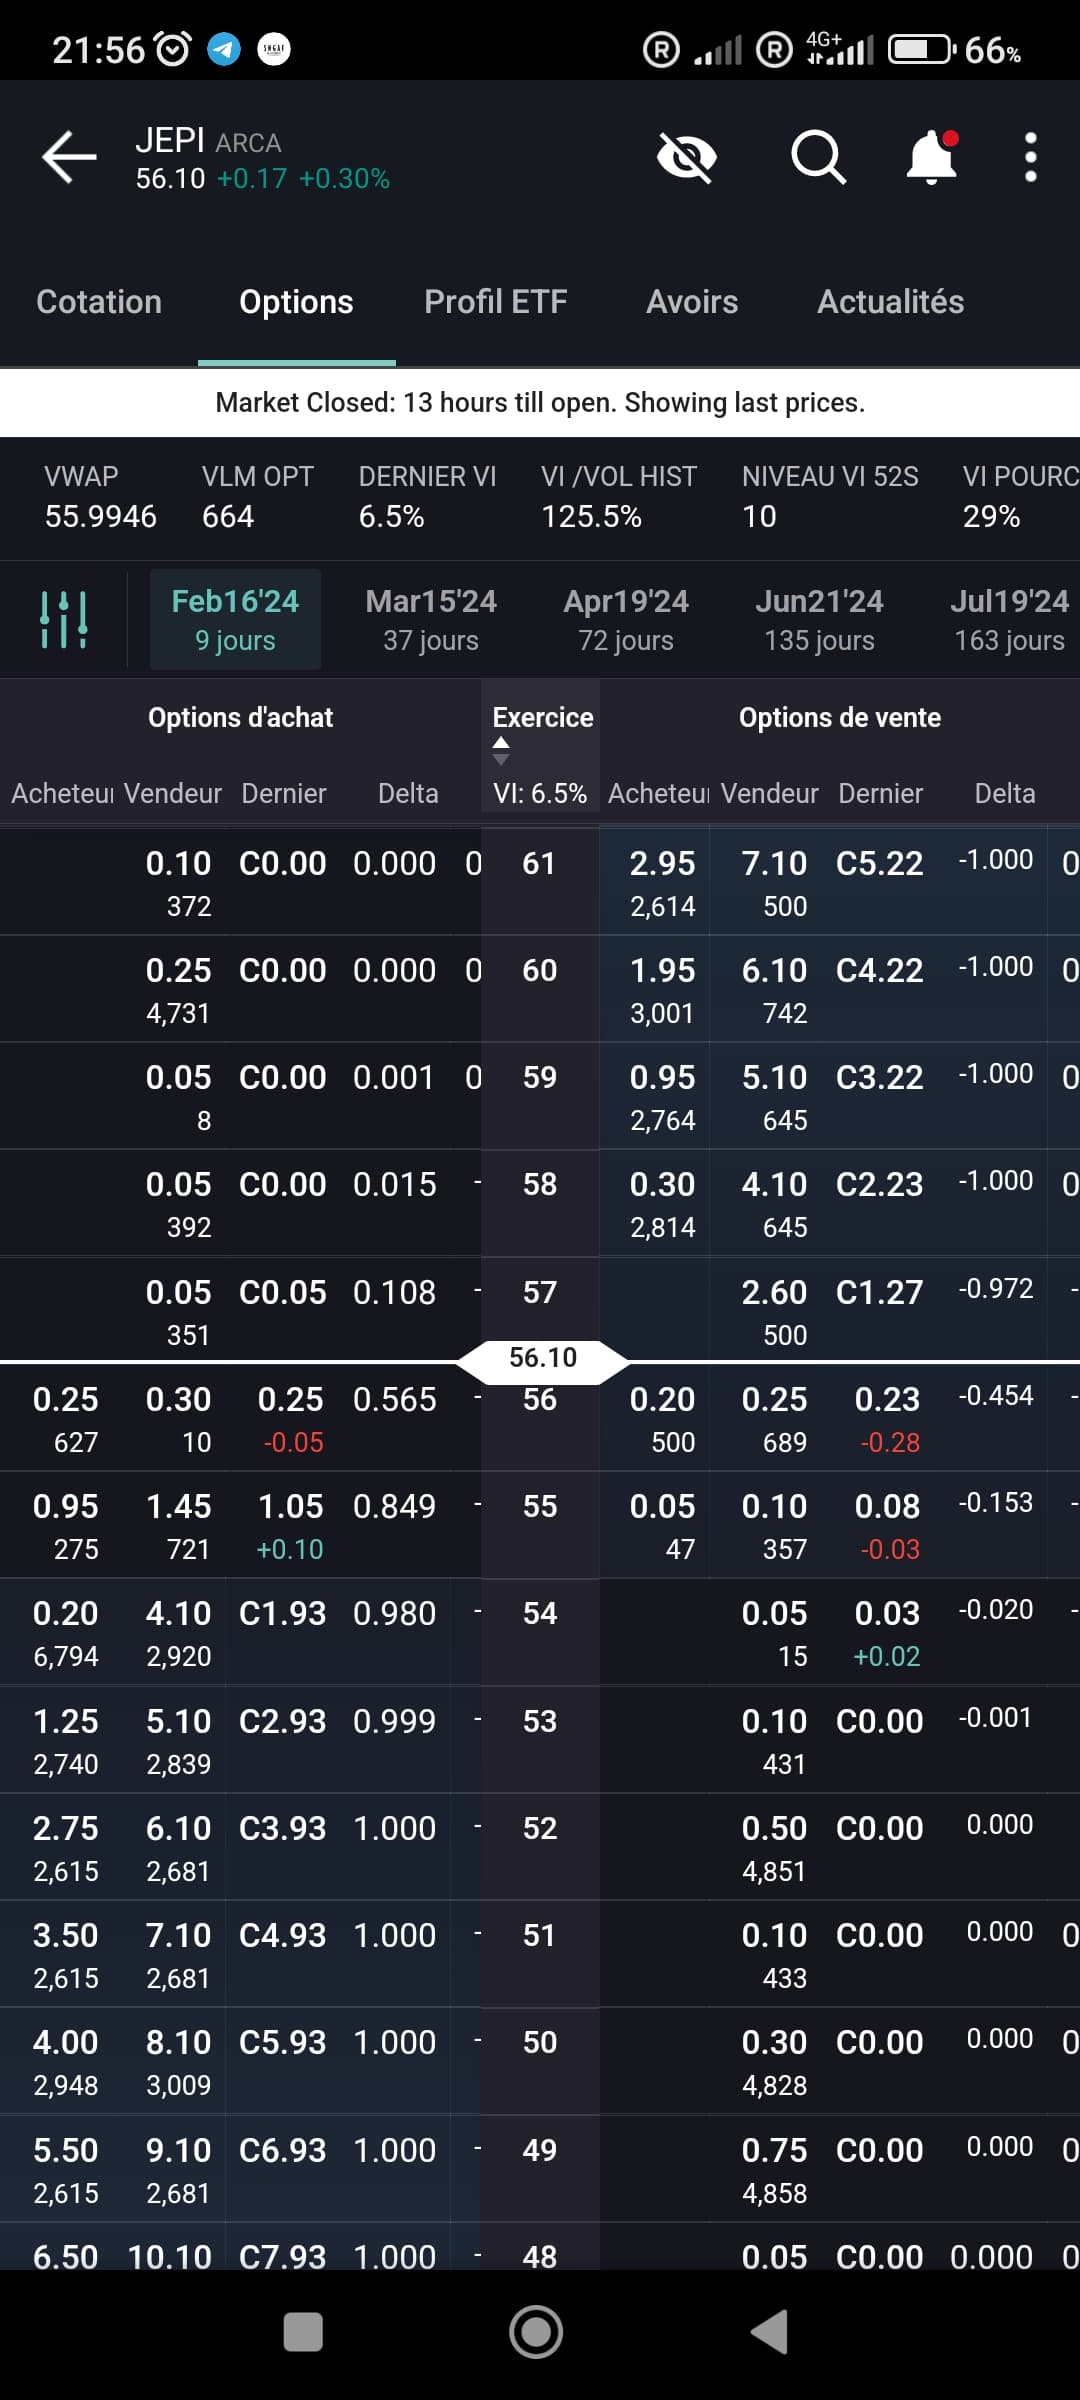The image size is (1080, 2400).
Task: Open the three-dot overflow menu
Action: click(1031, 157)
